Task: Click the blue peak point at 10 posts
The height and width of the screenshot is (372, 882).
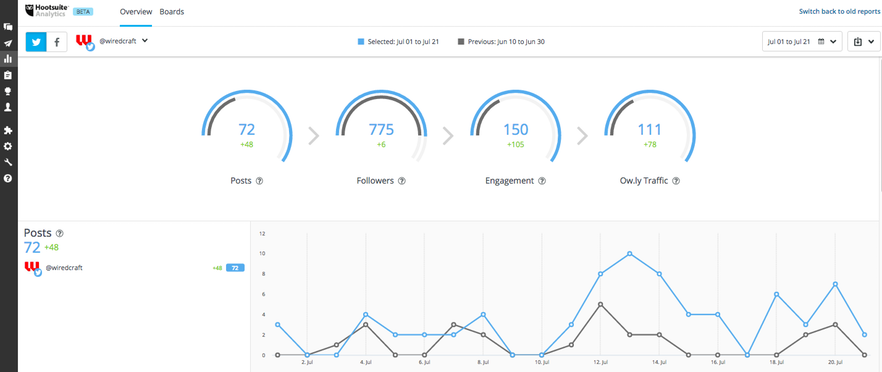Action: 629,253
